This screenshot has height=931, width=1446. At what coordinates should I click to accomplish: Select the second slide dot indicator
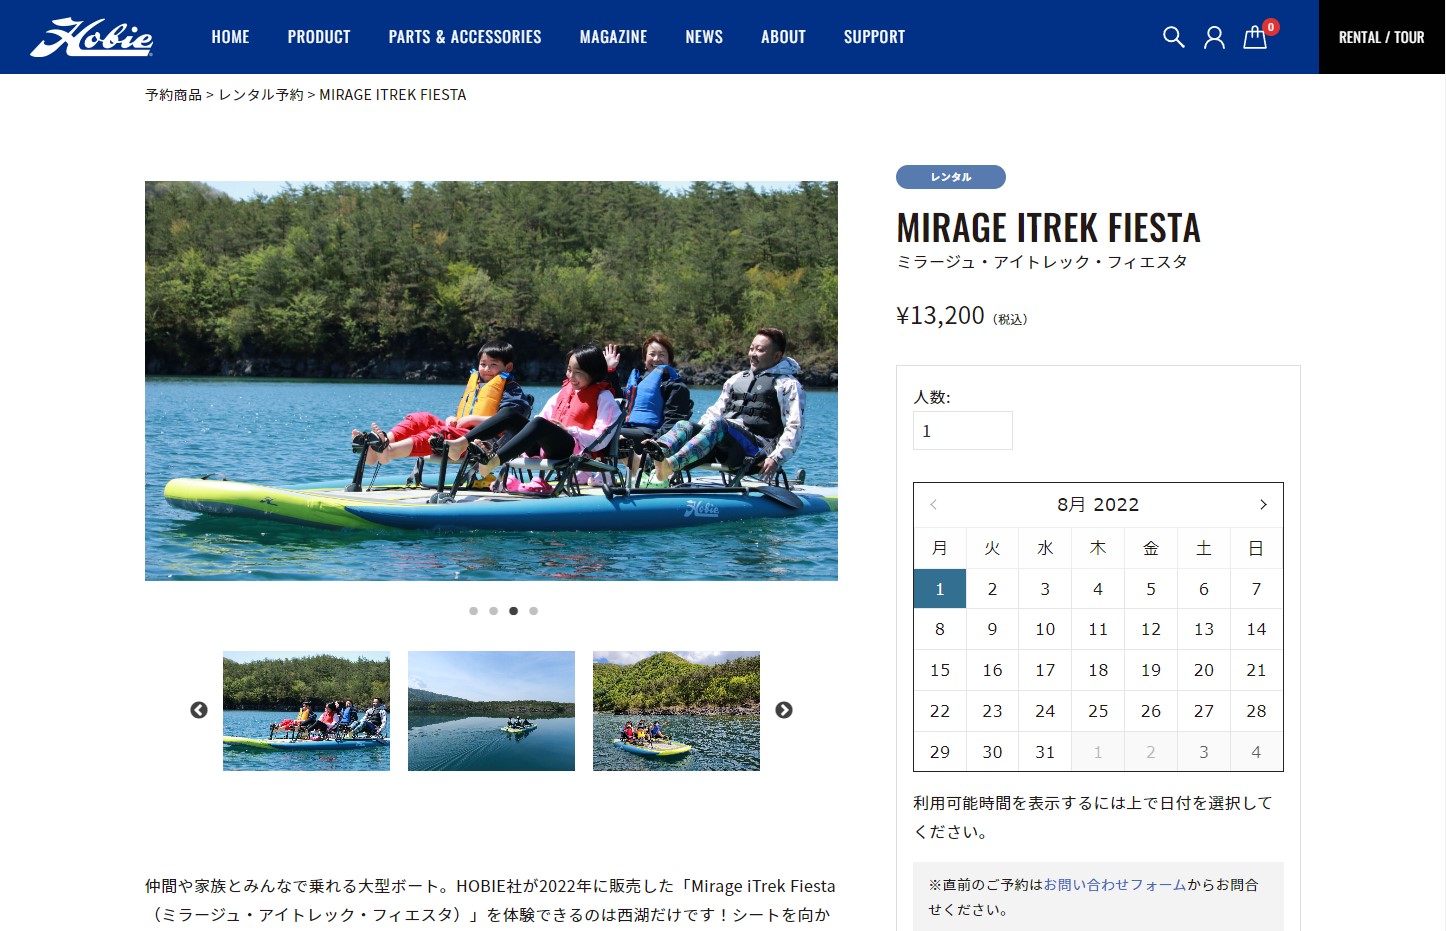point(493,611)
